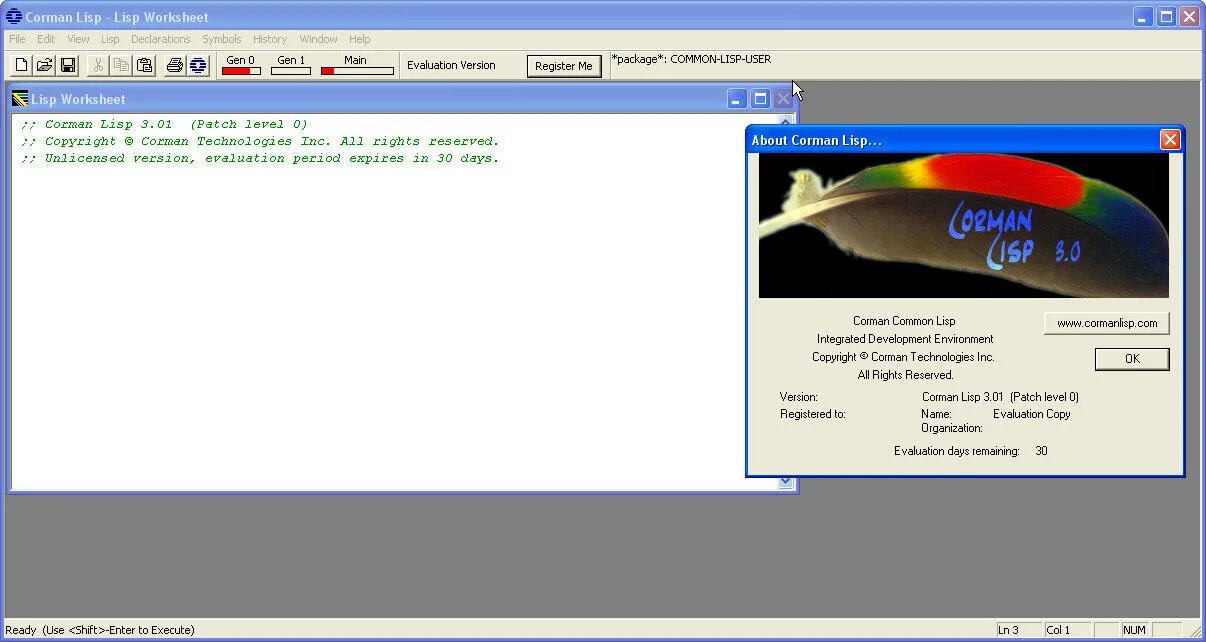The image size is (1206, 642).
Task: Click the worksheet scrollbar down arrow
Action: 785,482
